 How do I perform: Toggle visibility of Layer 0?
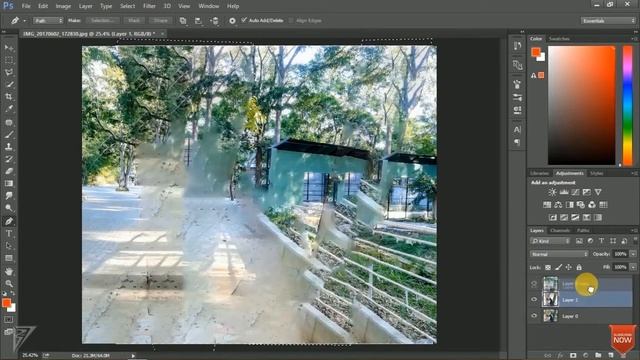(534, 316)
